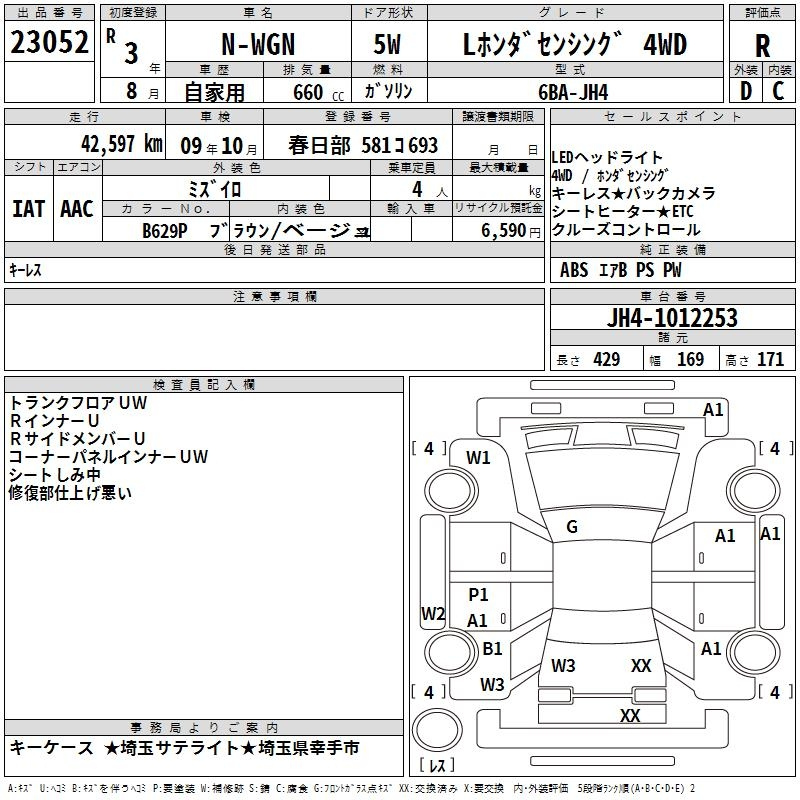Screen dimensions: 800x800
Task: Click chassis number JH4-1012253
Action: coord(672,318)
